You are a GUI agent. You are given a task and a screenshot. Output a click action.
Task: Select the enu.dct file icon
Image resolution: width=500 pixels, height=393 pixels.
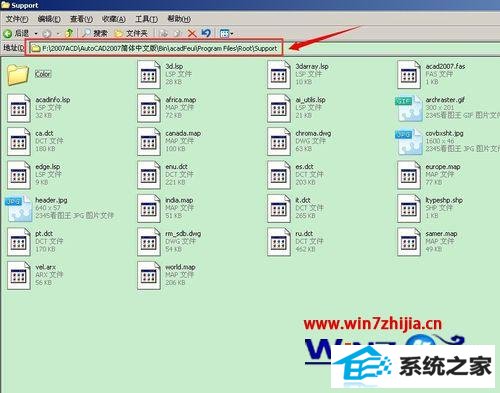(x=149, y=175)
